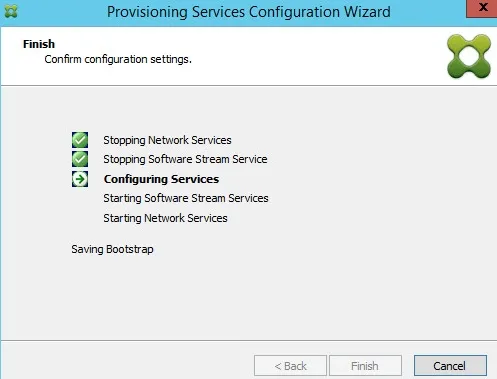Click the checkmark beside Stopping Network Services

coord(80,140)
